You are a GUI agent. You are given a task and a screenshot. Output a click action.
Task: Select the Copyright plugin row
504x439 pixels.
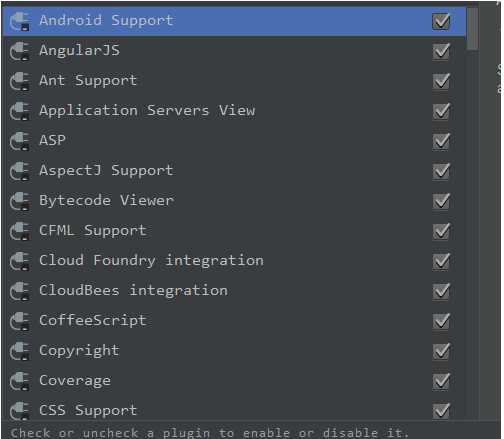coord(234,351)
